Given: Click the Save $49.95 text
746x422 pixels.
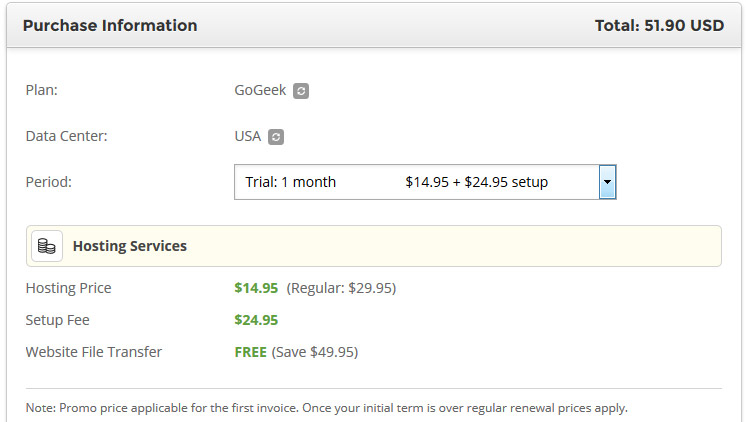Looking at the screenshot, I should (x=314, y=352).
